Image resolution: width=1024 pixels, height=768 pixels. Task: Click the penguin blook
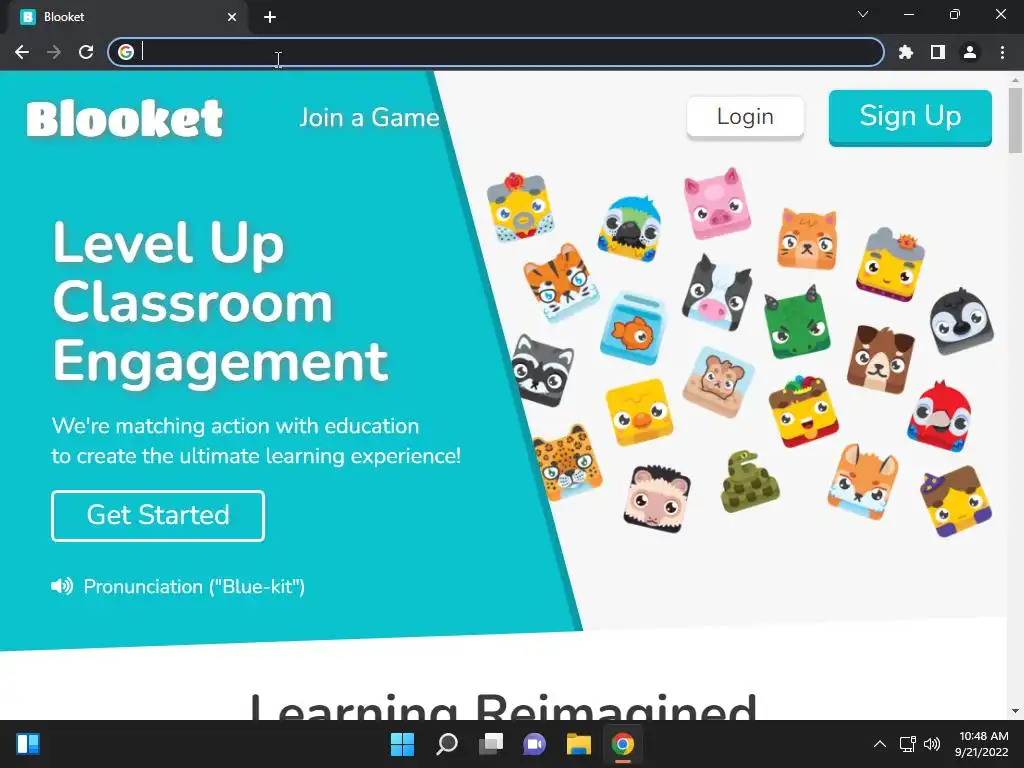pyautogui.click(x=961, y=321)
